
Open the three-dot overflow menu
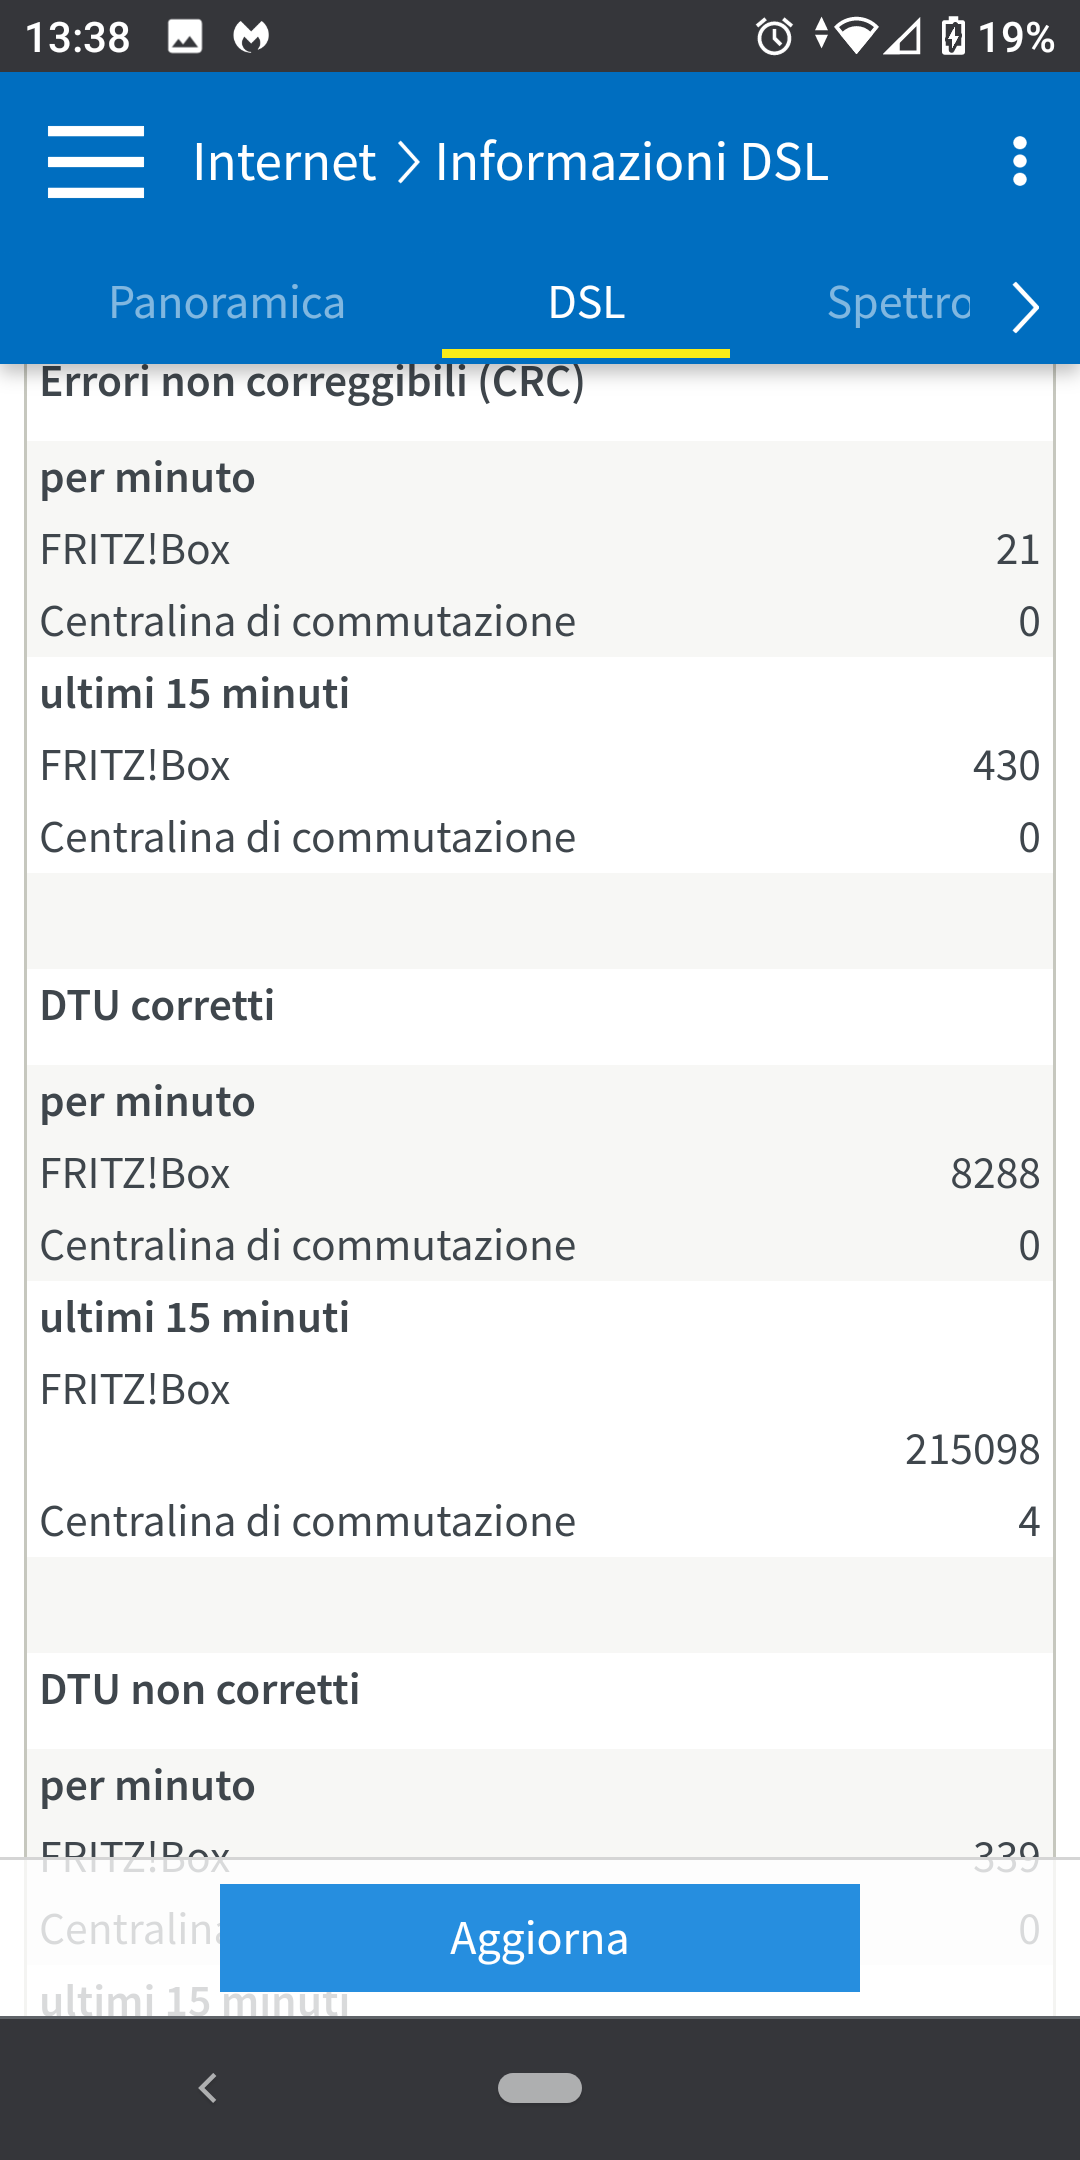[1019, 162]
